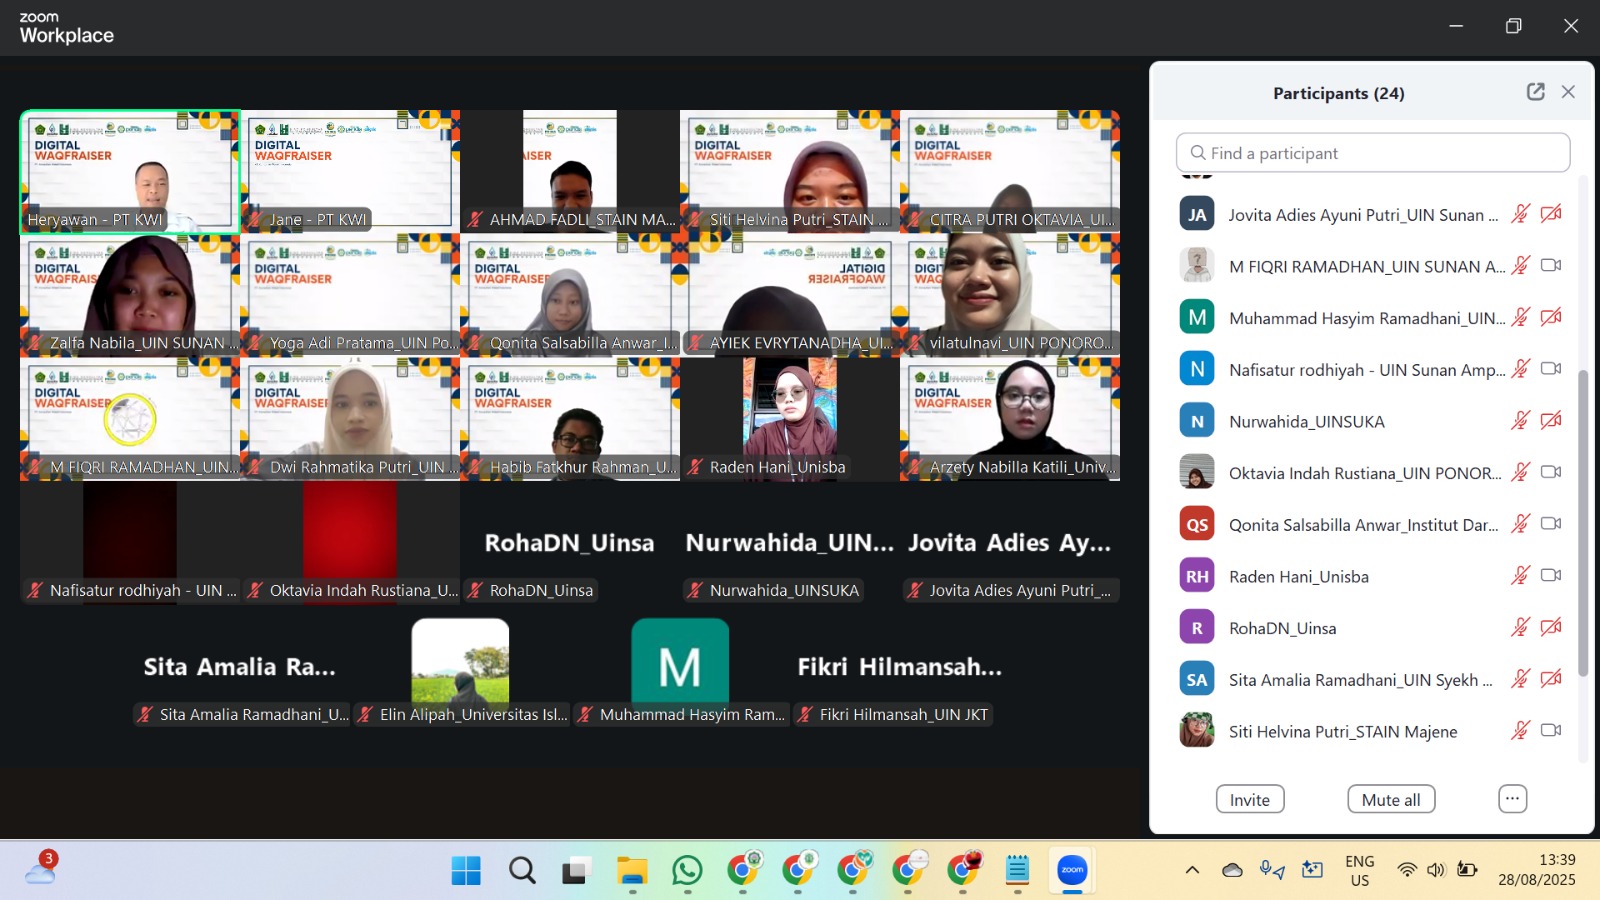Show hidden system tray icons

click(1192, 870)
